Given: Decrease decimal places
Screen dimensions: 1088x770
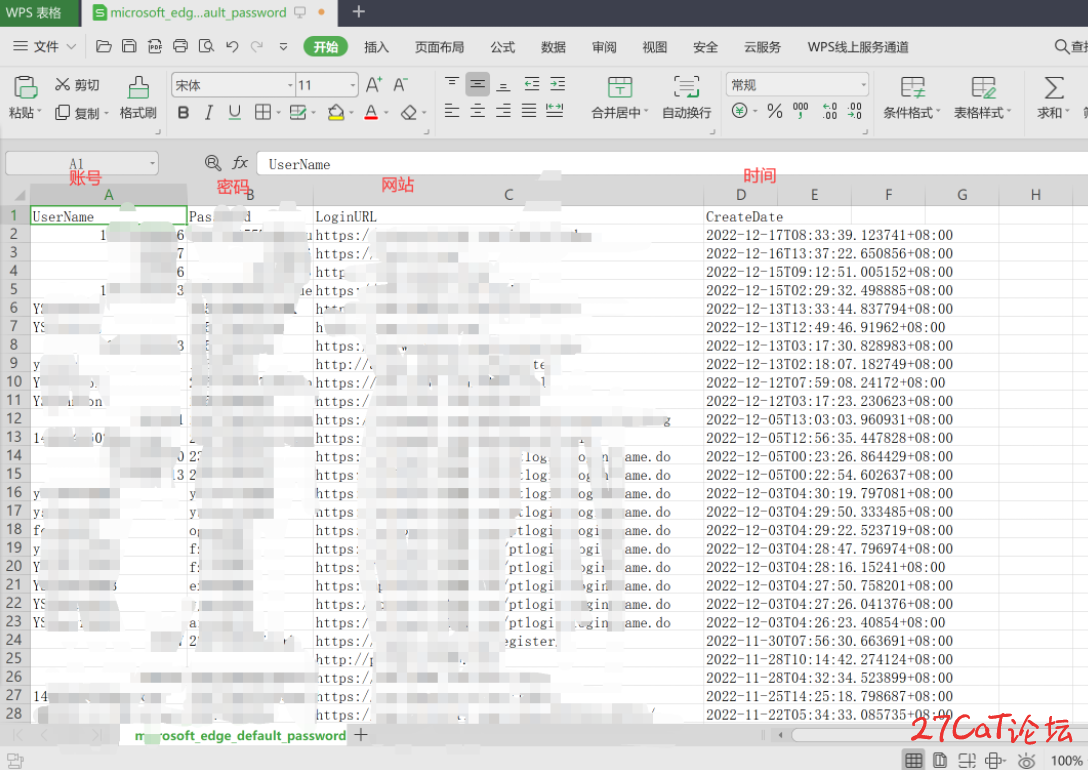Looking at the screenshot, I should (855, 111).
